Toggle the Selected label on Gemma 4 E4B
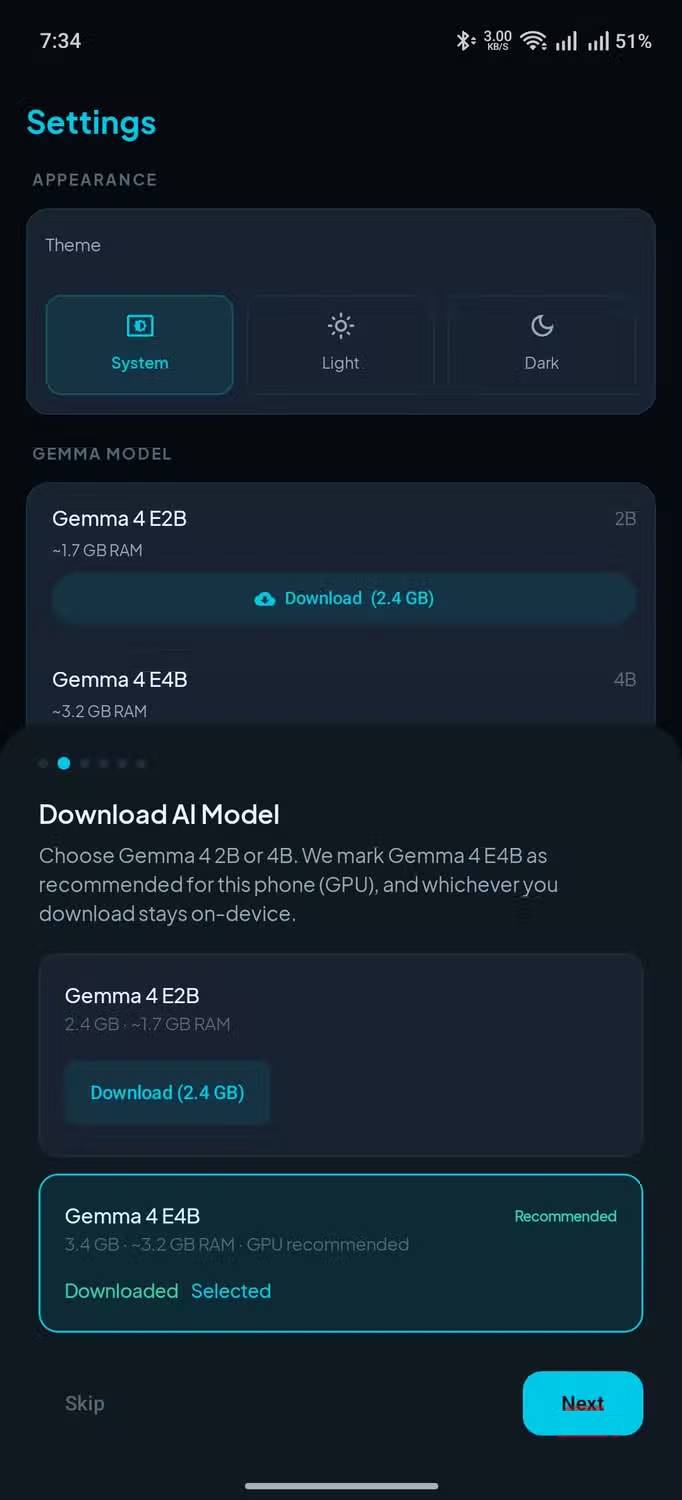 tap(231, 1291)
